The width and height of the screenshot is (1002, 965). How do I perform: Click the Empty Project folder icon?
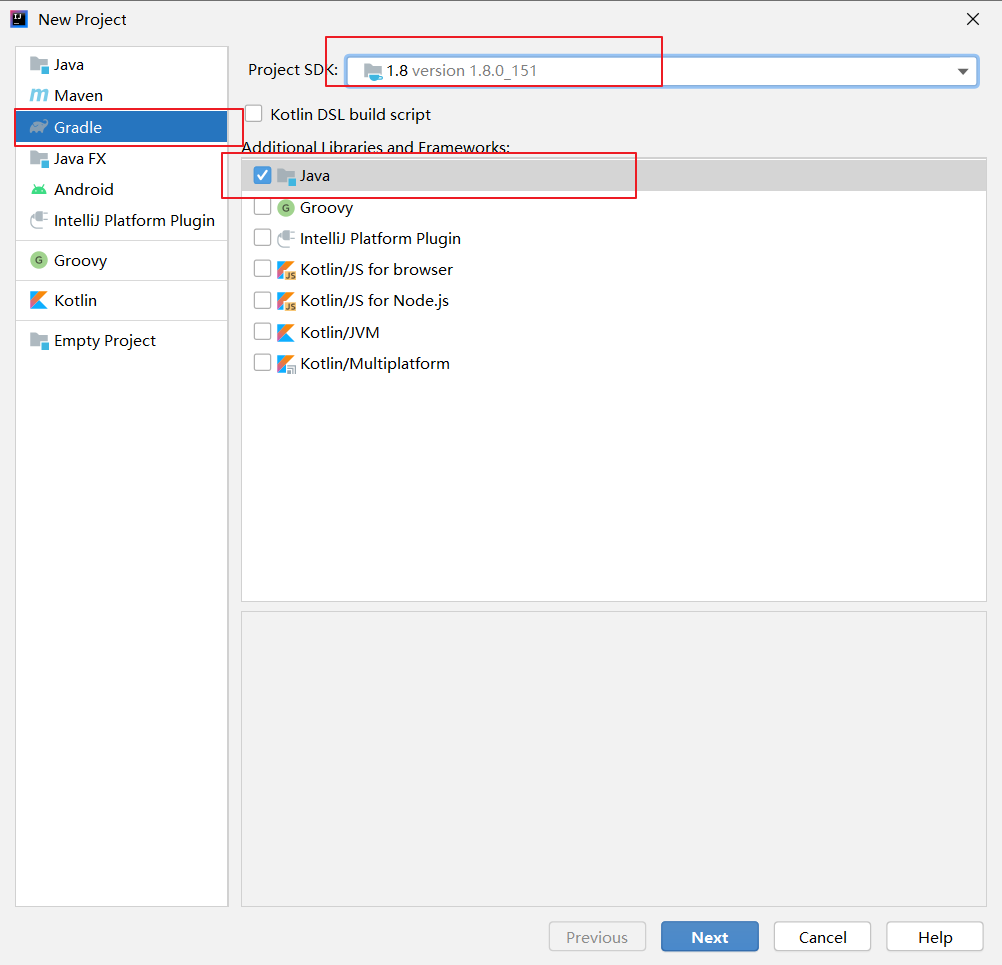point(39,341)
